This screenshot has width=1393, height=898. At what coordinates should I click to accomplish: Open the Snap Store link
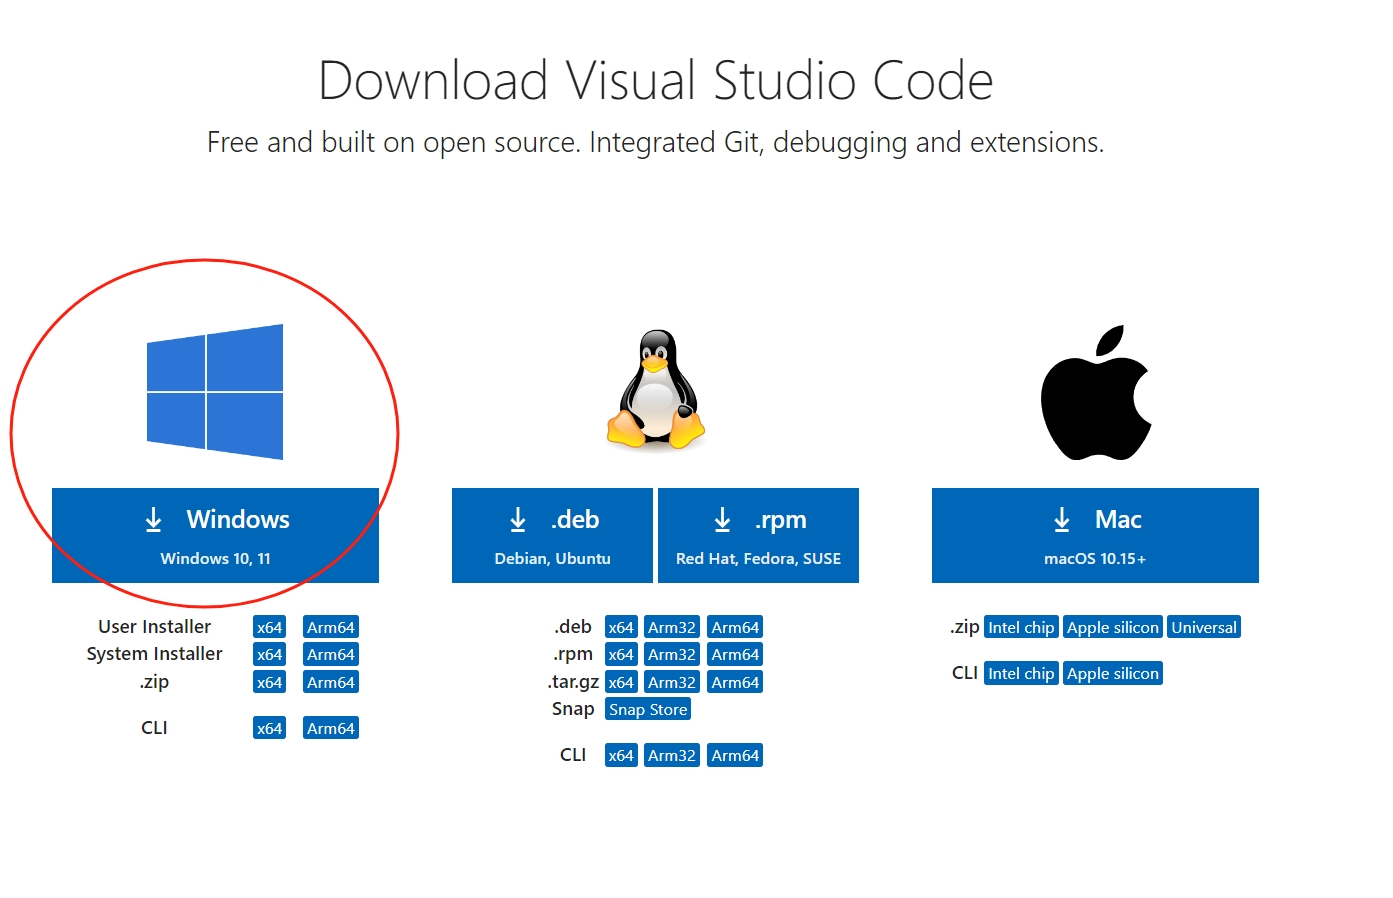(x=648, y=709)
